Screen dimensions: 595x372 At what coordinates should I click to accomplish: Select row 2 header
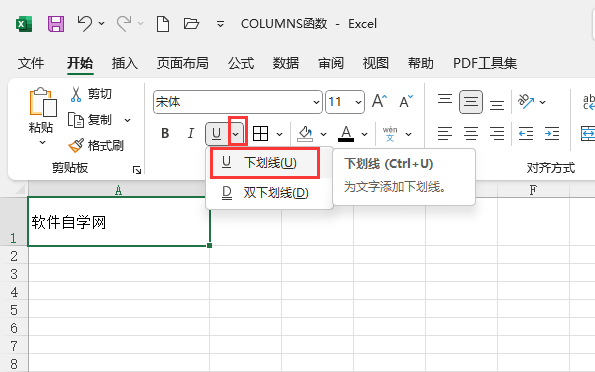pos(14,255)
